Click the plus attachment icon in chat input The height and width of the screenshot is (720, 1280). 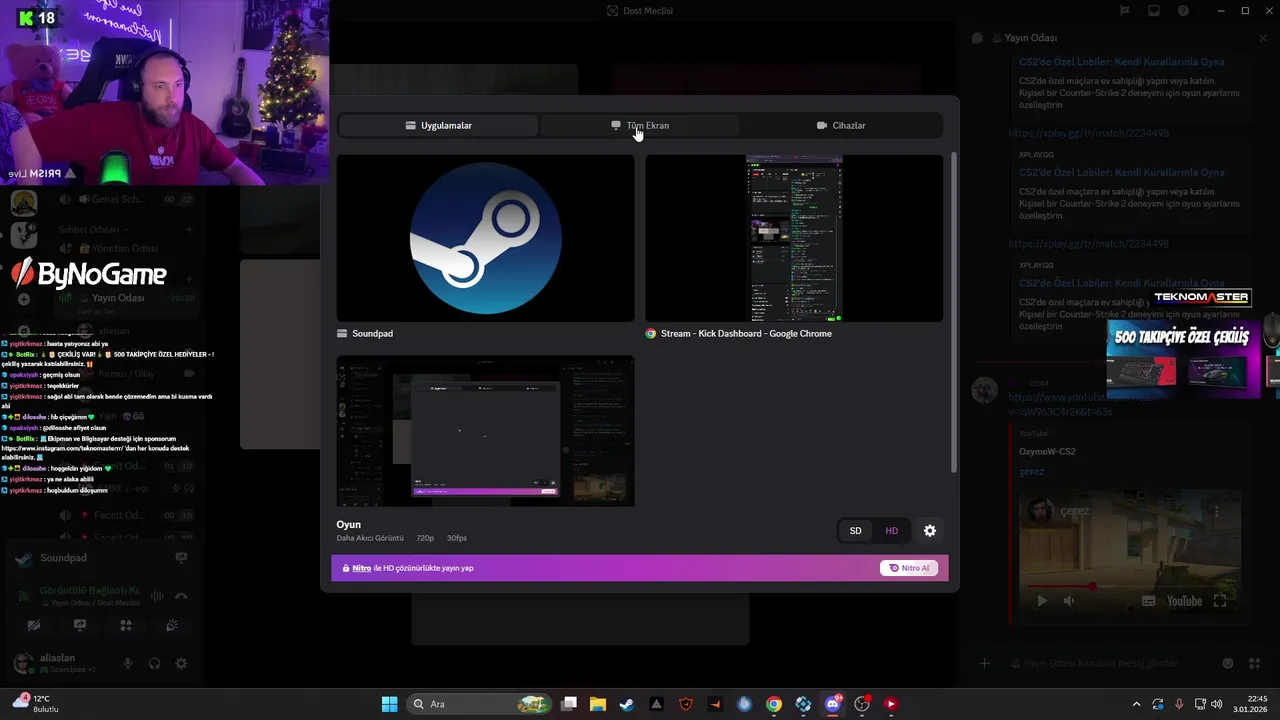click(x=985, y=663)
